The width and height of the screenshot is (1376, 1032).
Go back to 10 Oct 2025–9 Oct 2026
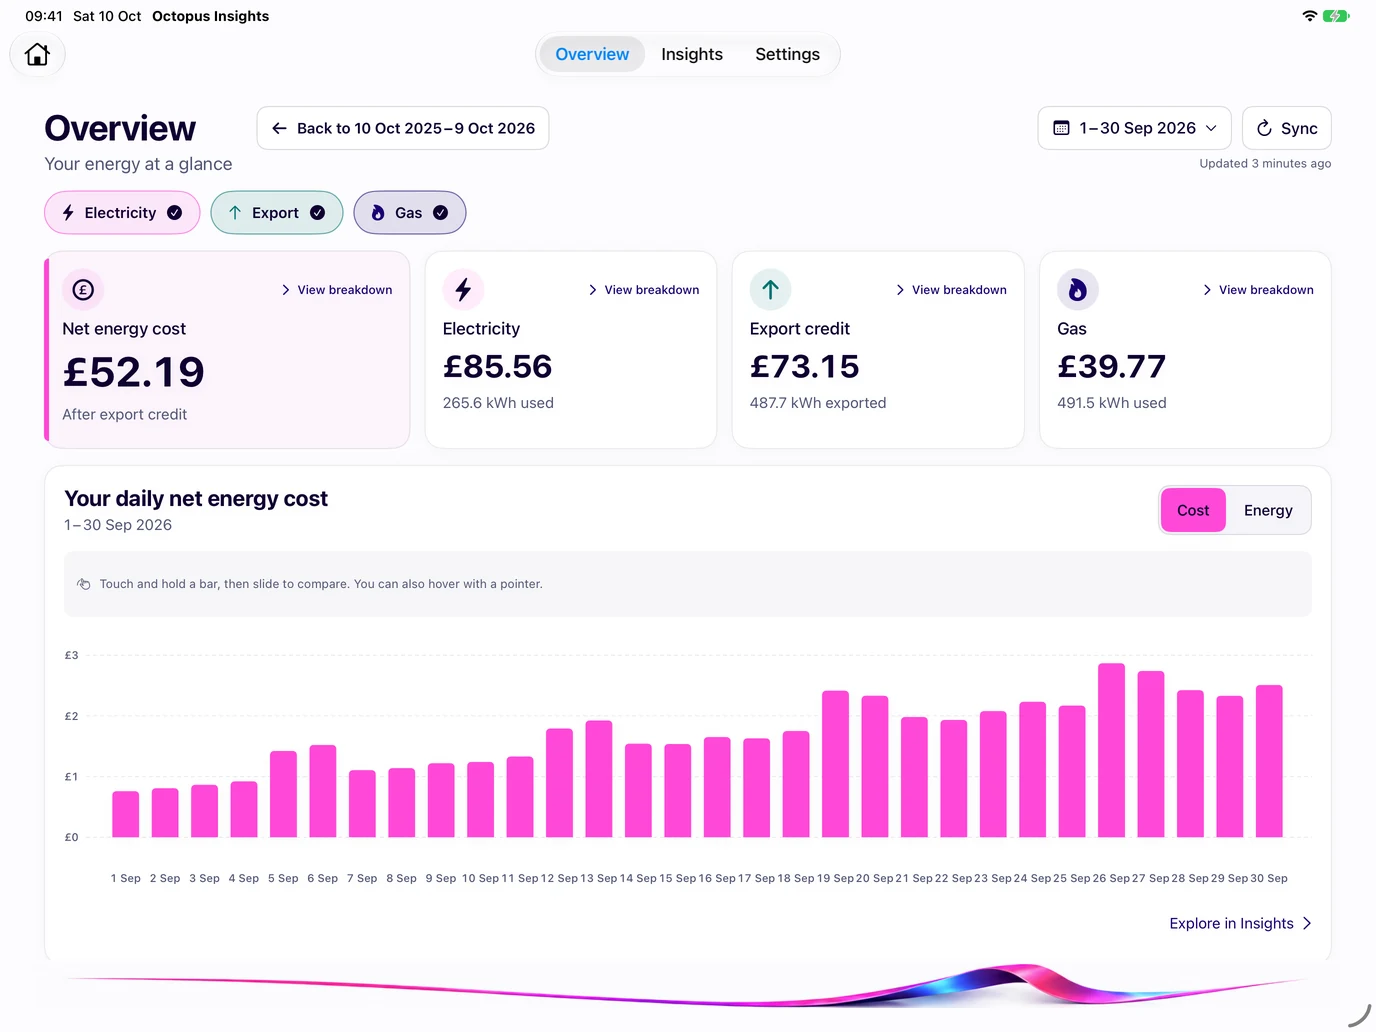(403, 128)
